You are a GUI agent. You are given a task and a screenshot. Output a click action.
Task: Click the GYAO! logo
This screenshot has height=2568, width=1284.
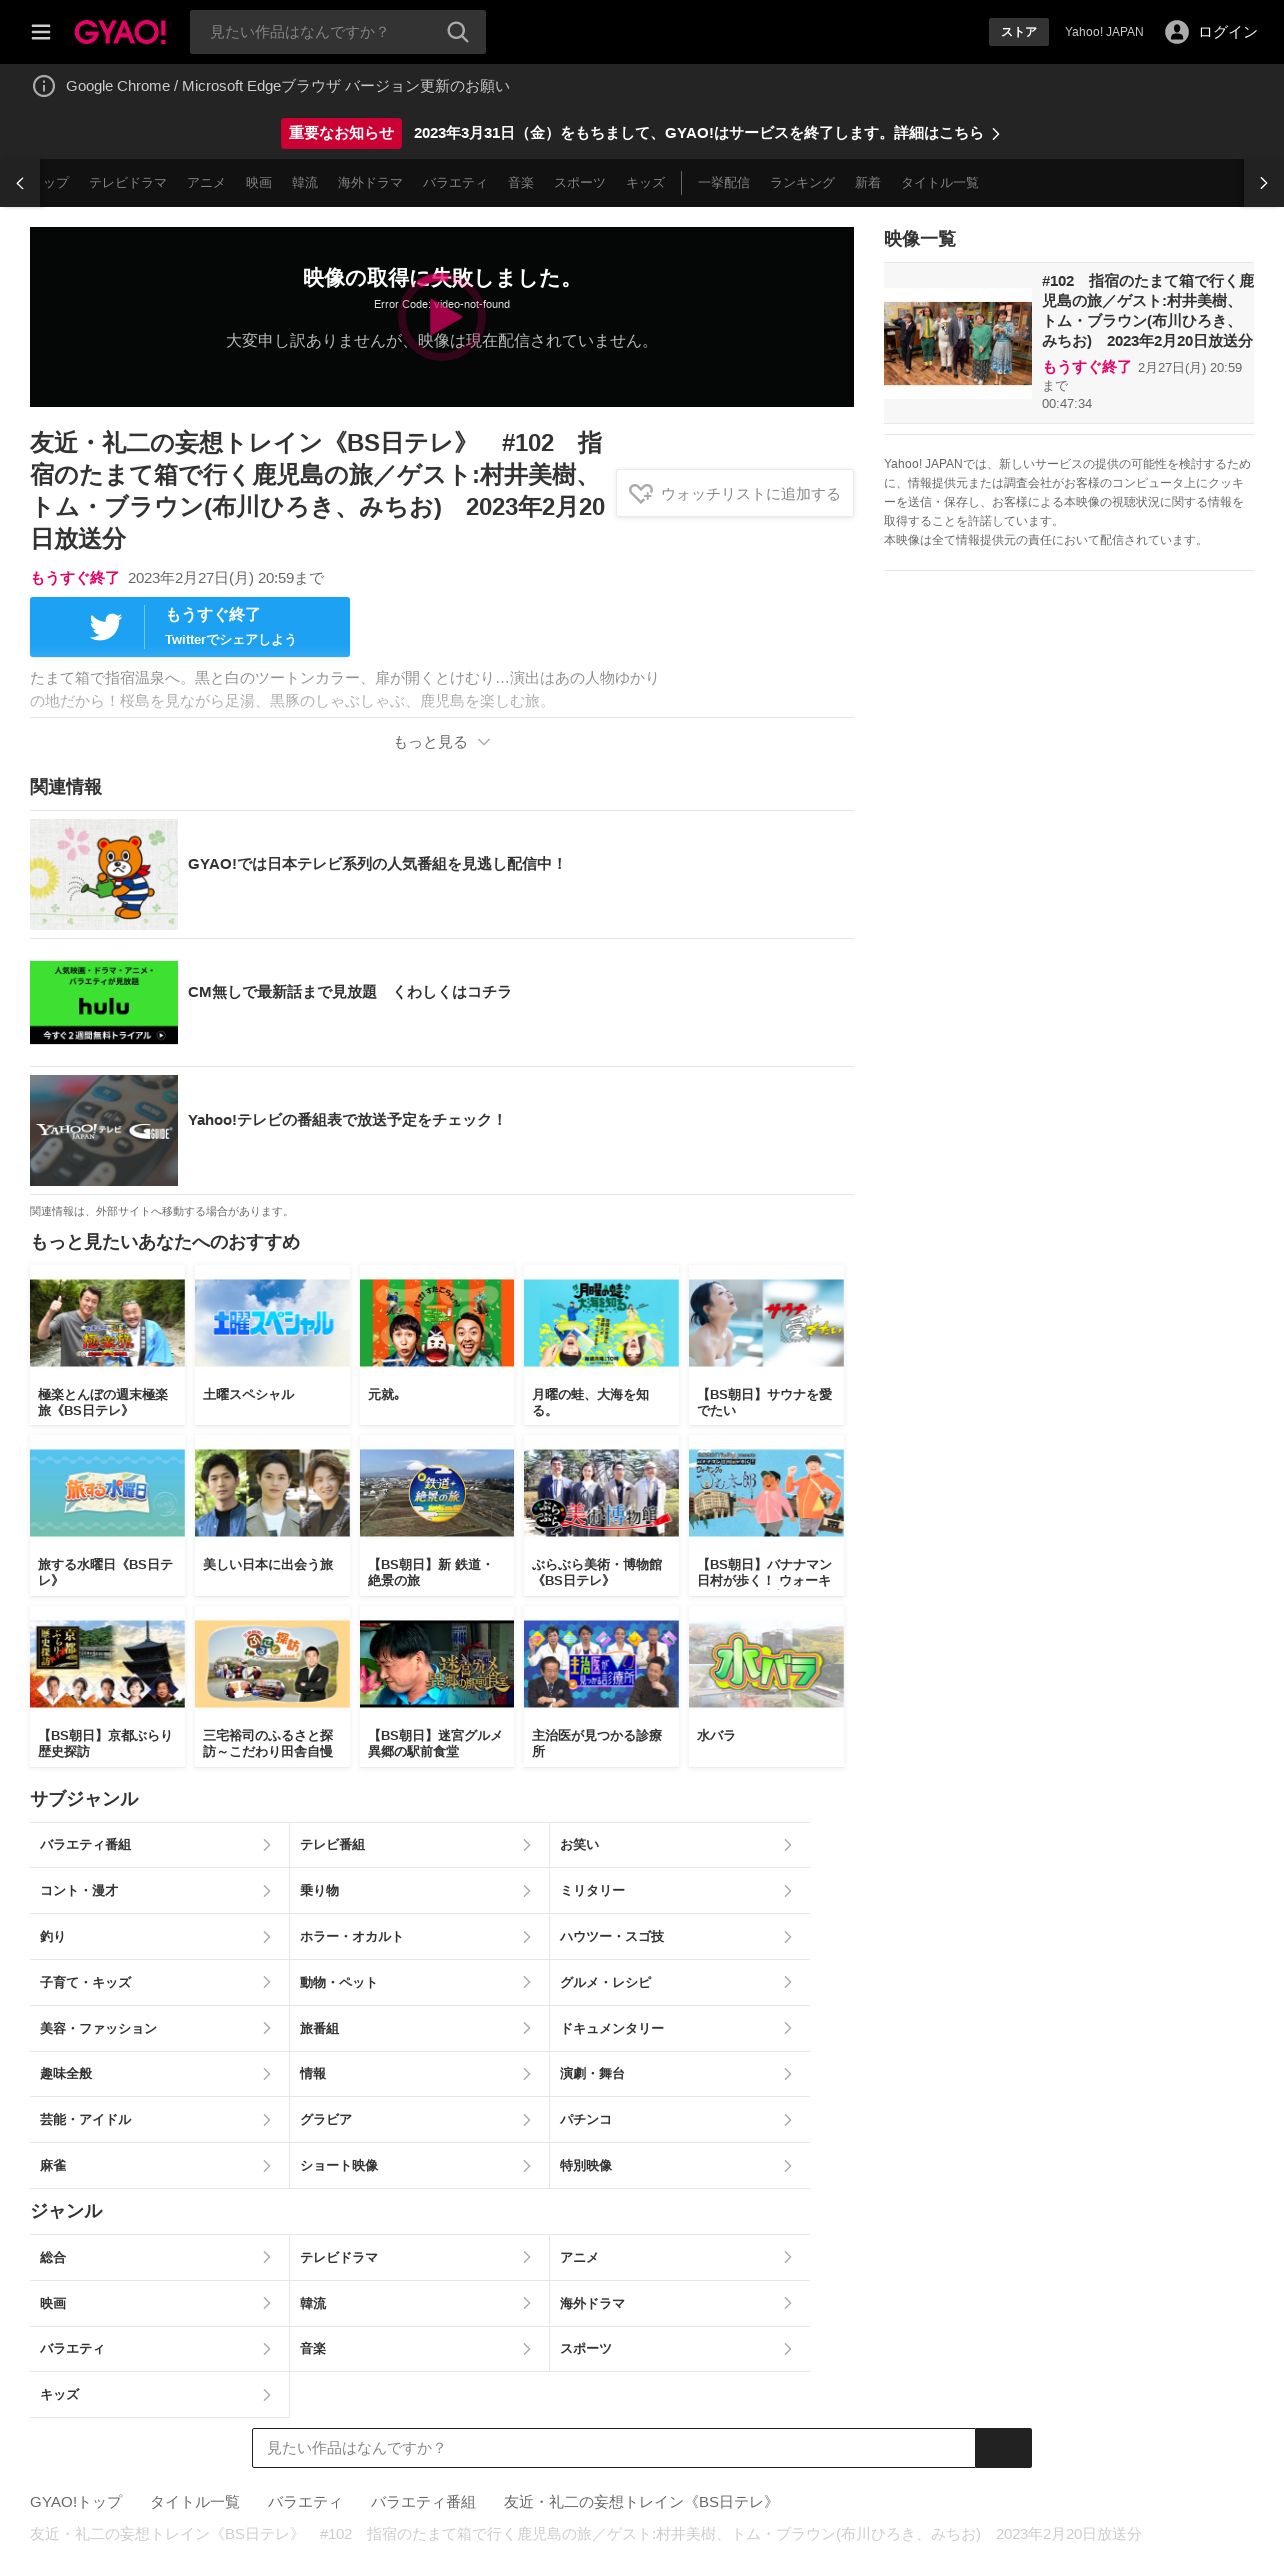pos(120,32)
